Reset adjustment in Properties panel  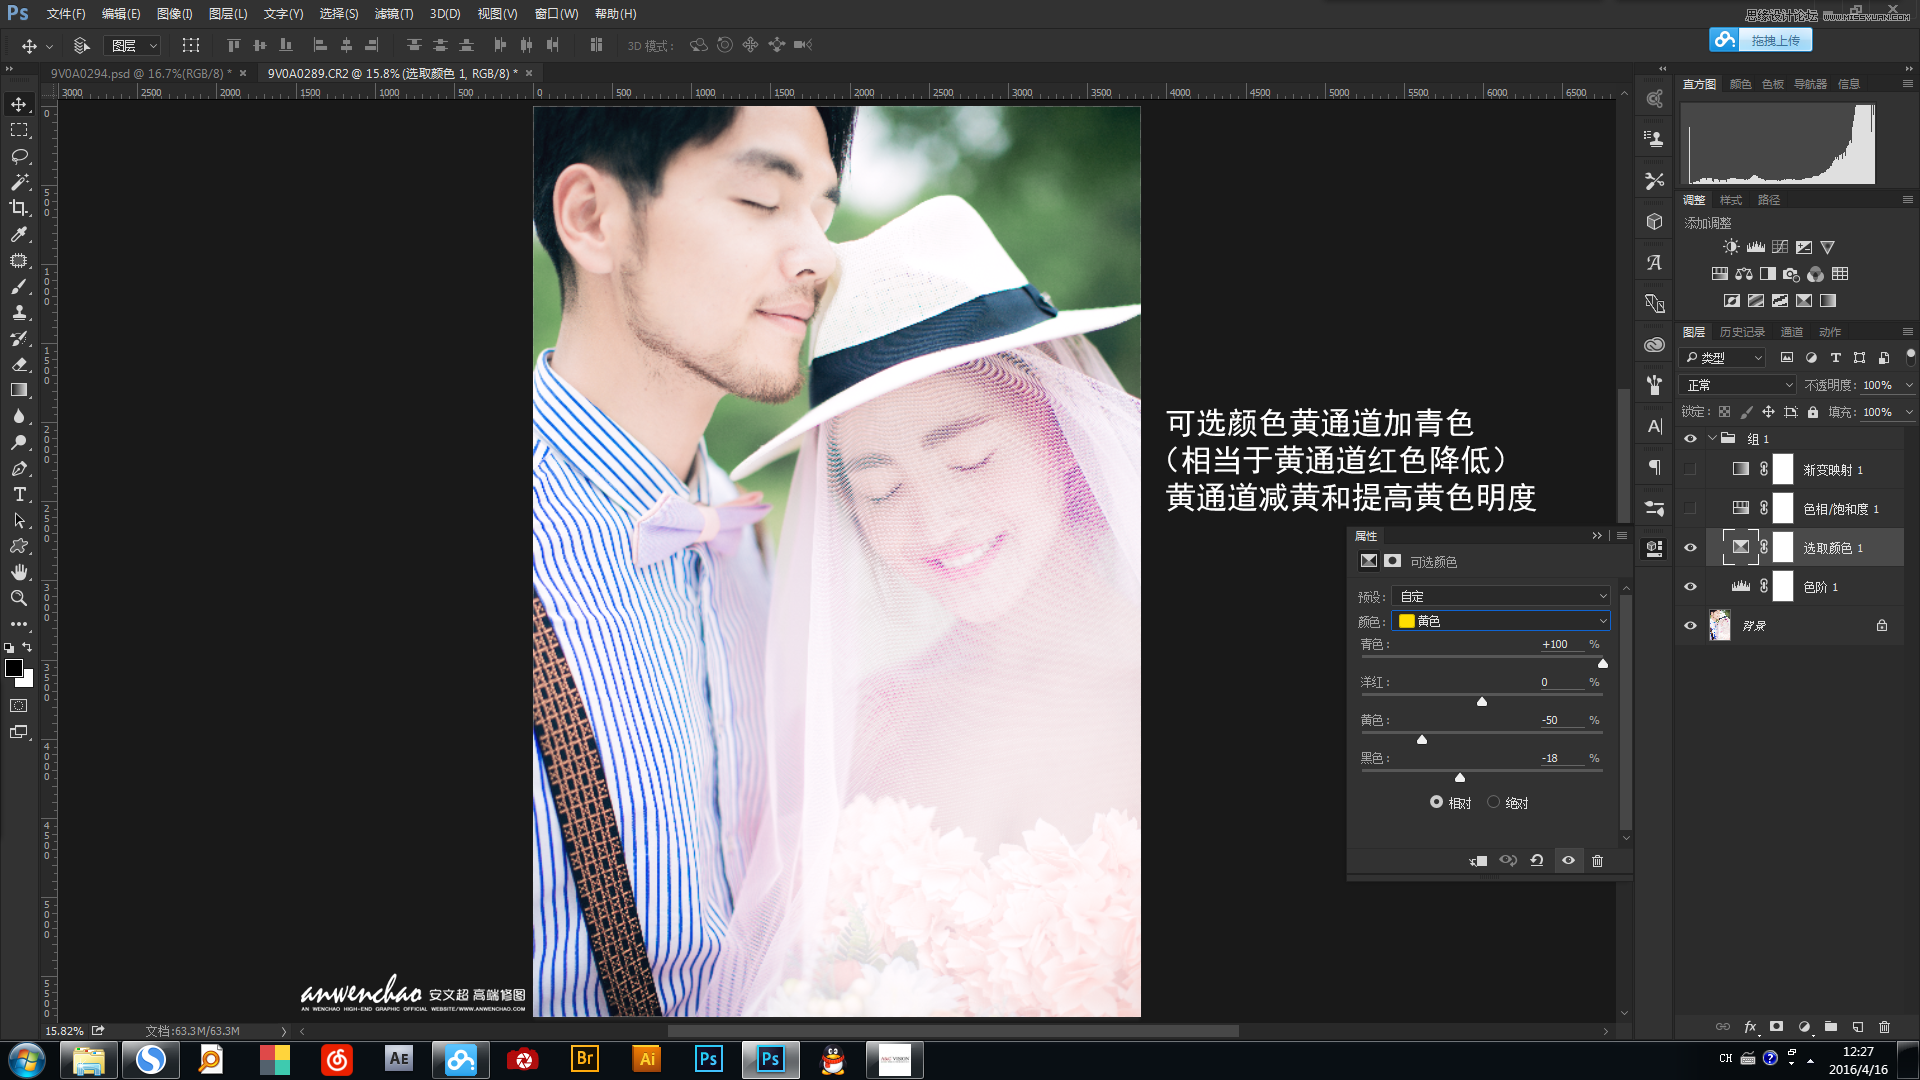[x=1537, y=861]
